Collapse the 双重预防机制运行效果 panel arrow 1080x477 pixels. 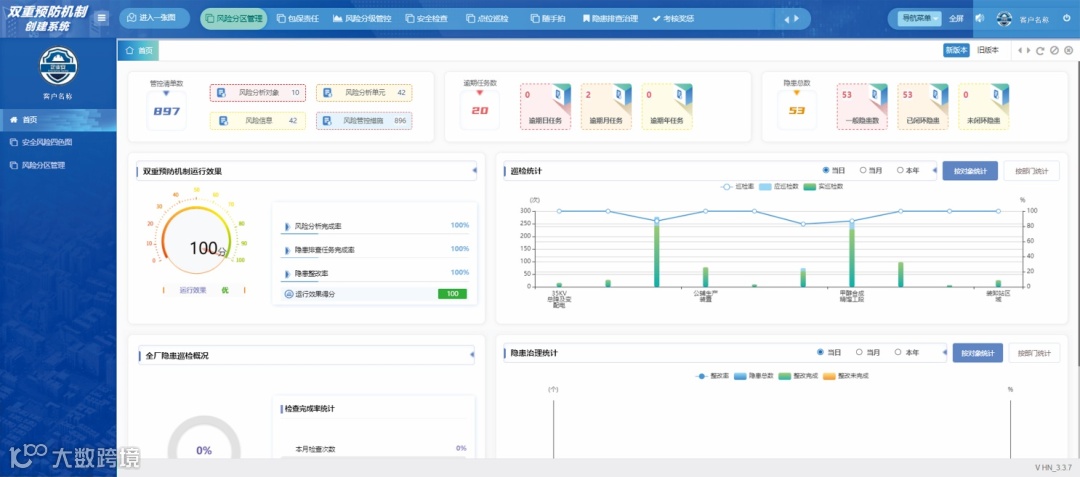click(473, 171)
